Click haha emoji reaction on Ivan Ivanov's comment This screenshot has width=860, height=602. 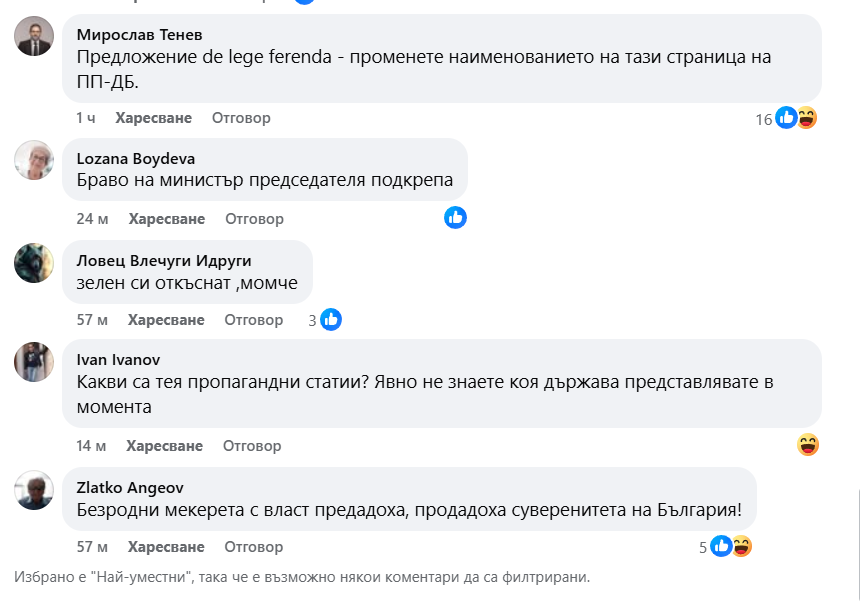click(808, 445)
